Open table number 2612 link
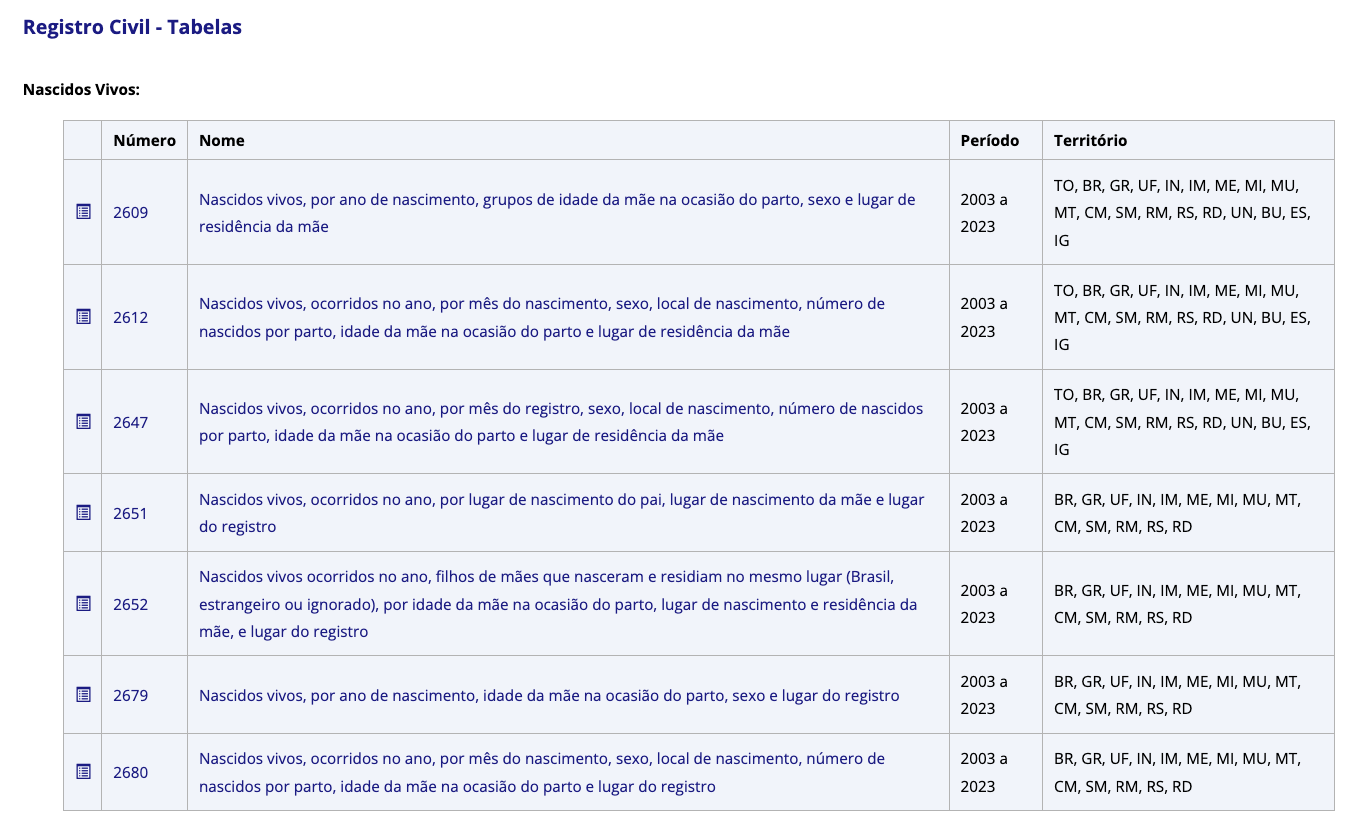This screenshot has width=1352, height=821. [130, 318]
